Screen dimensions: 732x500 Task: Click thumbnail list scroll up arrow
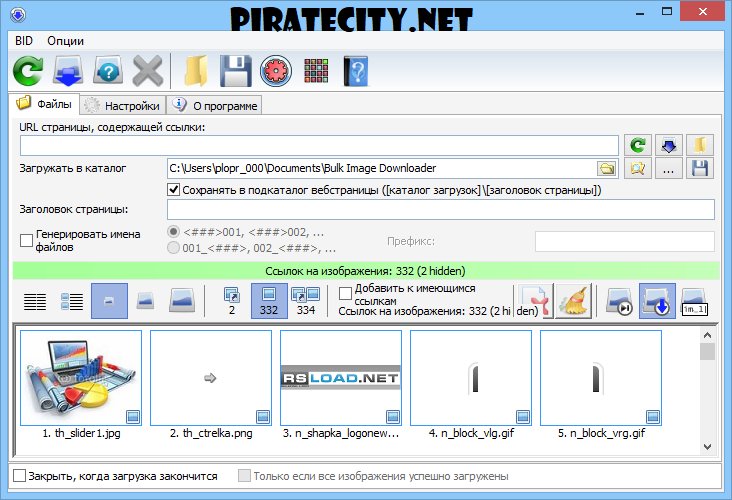(x=707, y=335)
